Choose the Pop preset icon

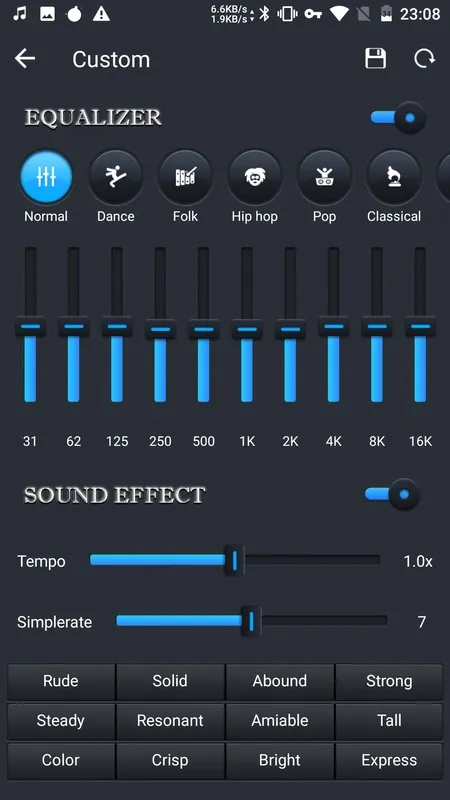tap(324, 177)
